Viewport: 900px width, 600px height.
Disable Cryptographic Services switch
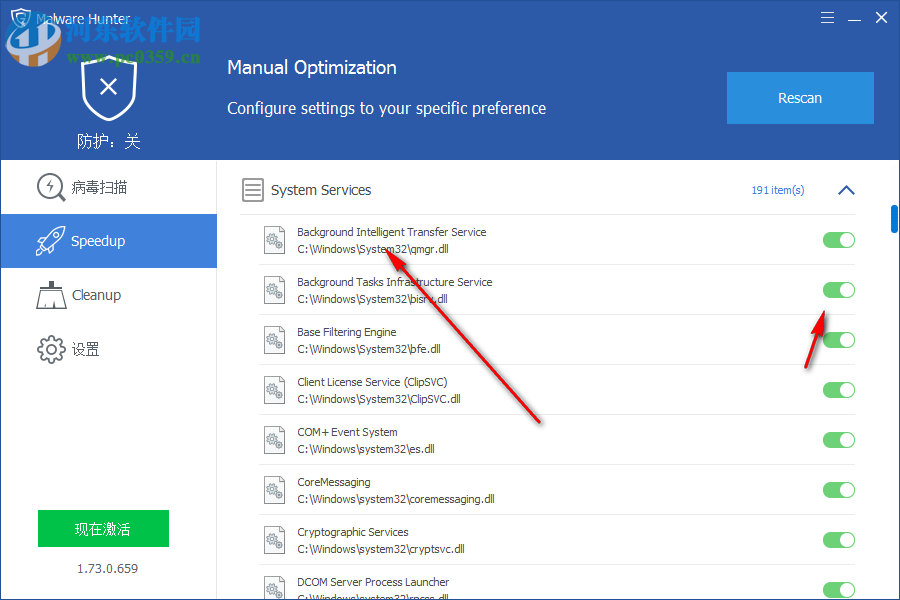[838, 540]
